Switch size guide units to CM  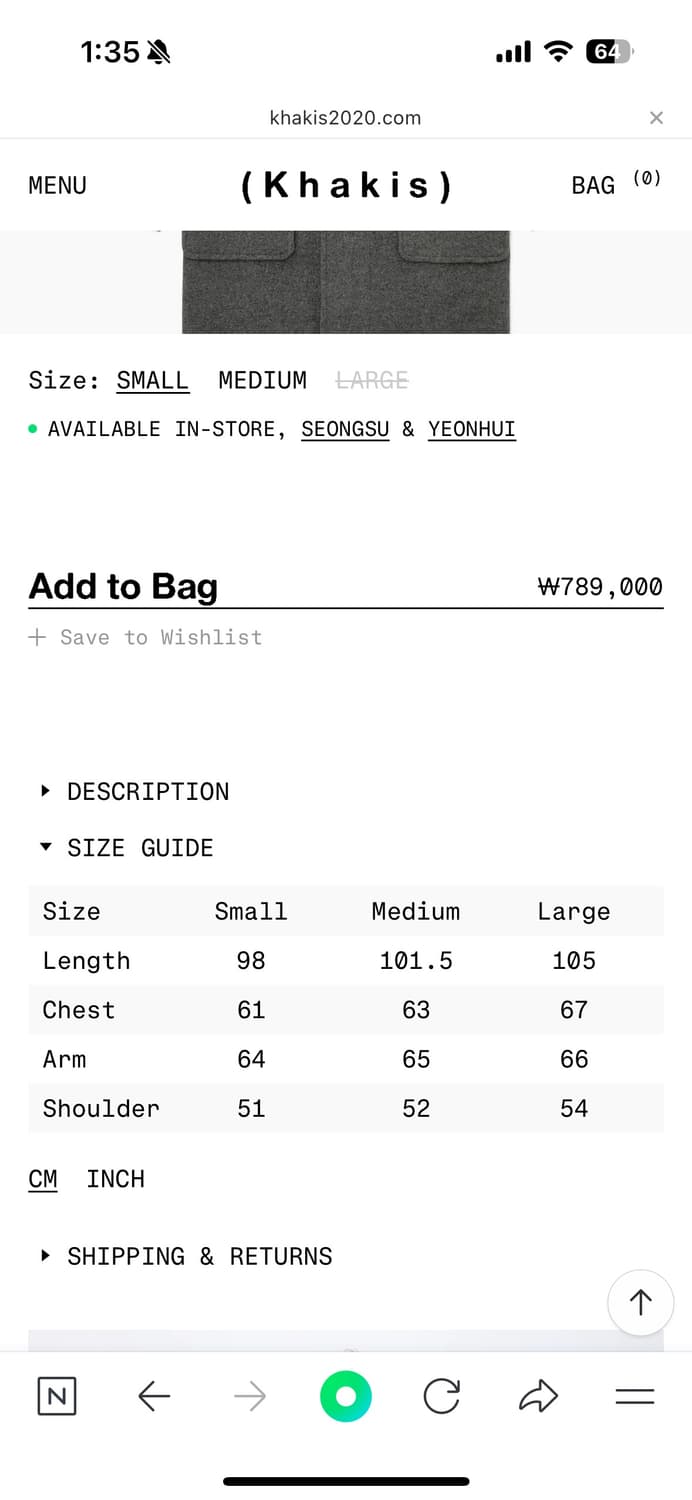43,1179
